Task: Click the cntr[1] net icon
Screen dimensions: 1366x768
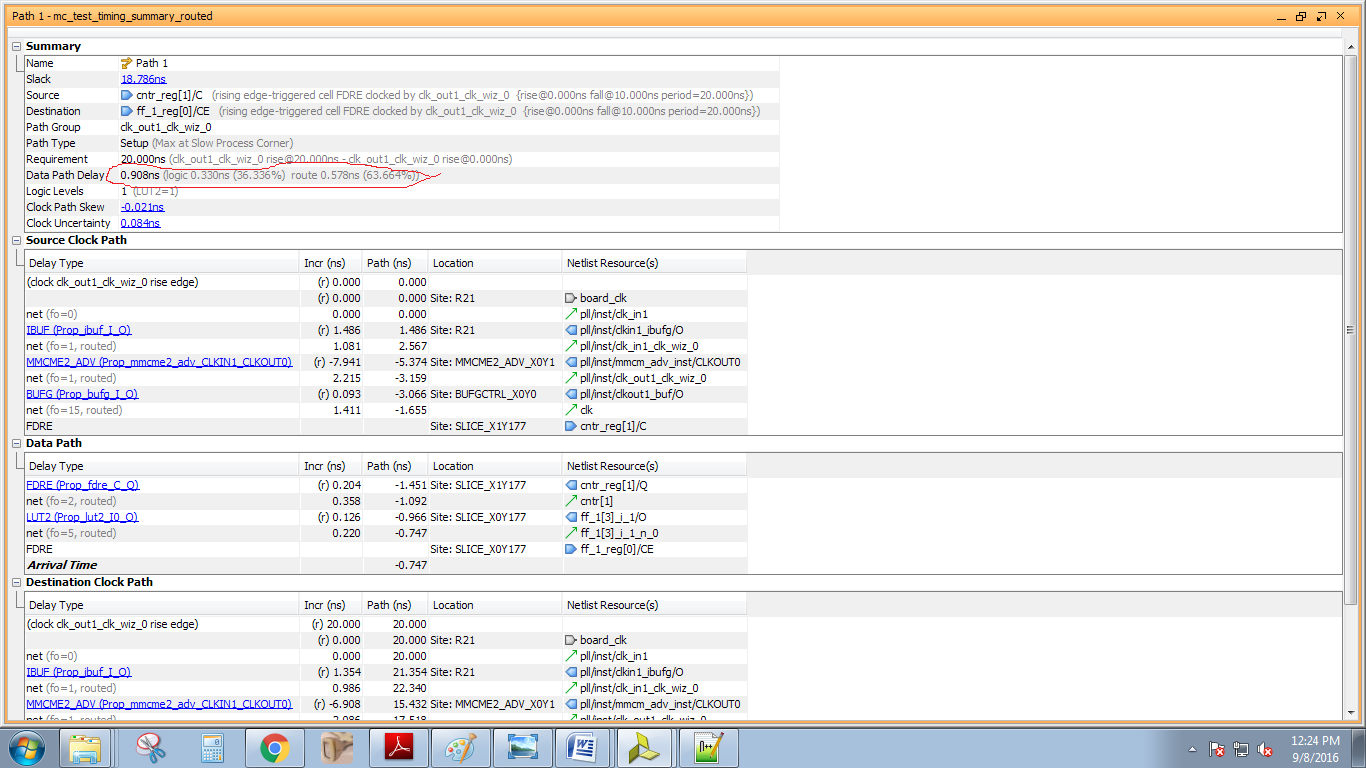Action: pyautogui.click(x=571, y=501)
